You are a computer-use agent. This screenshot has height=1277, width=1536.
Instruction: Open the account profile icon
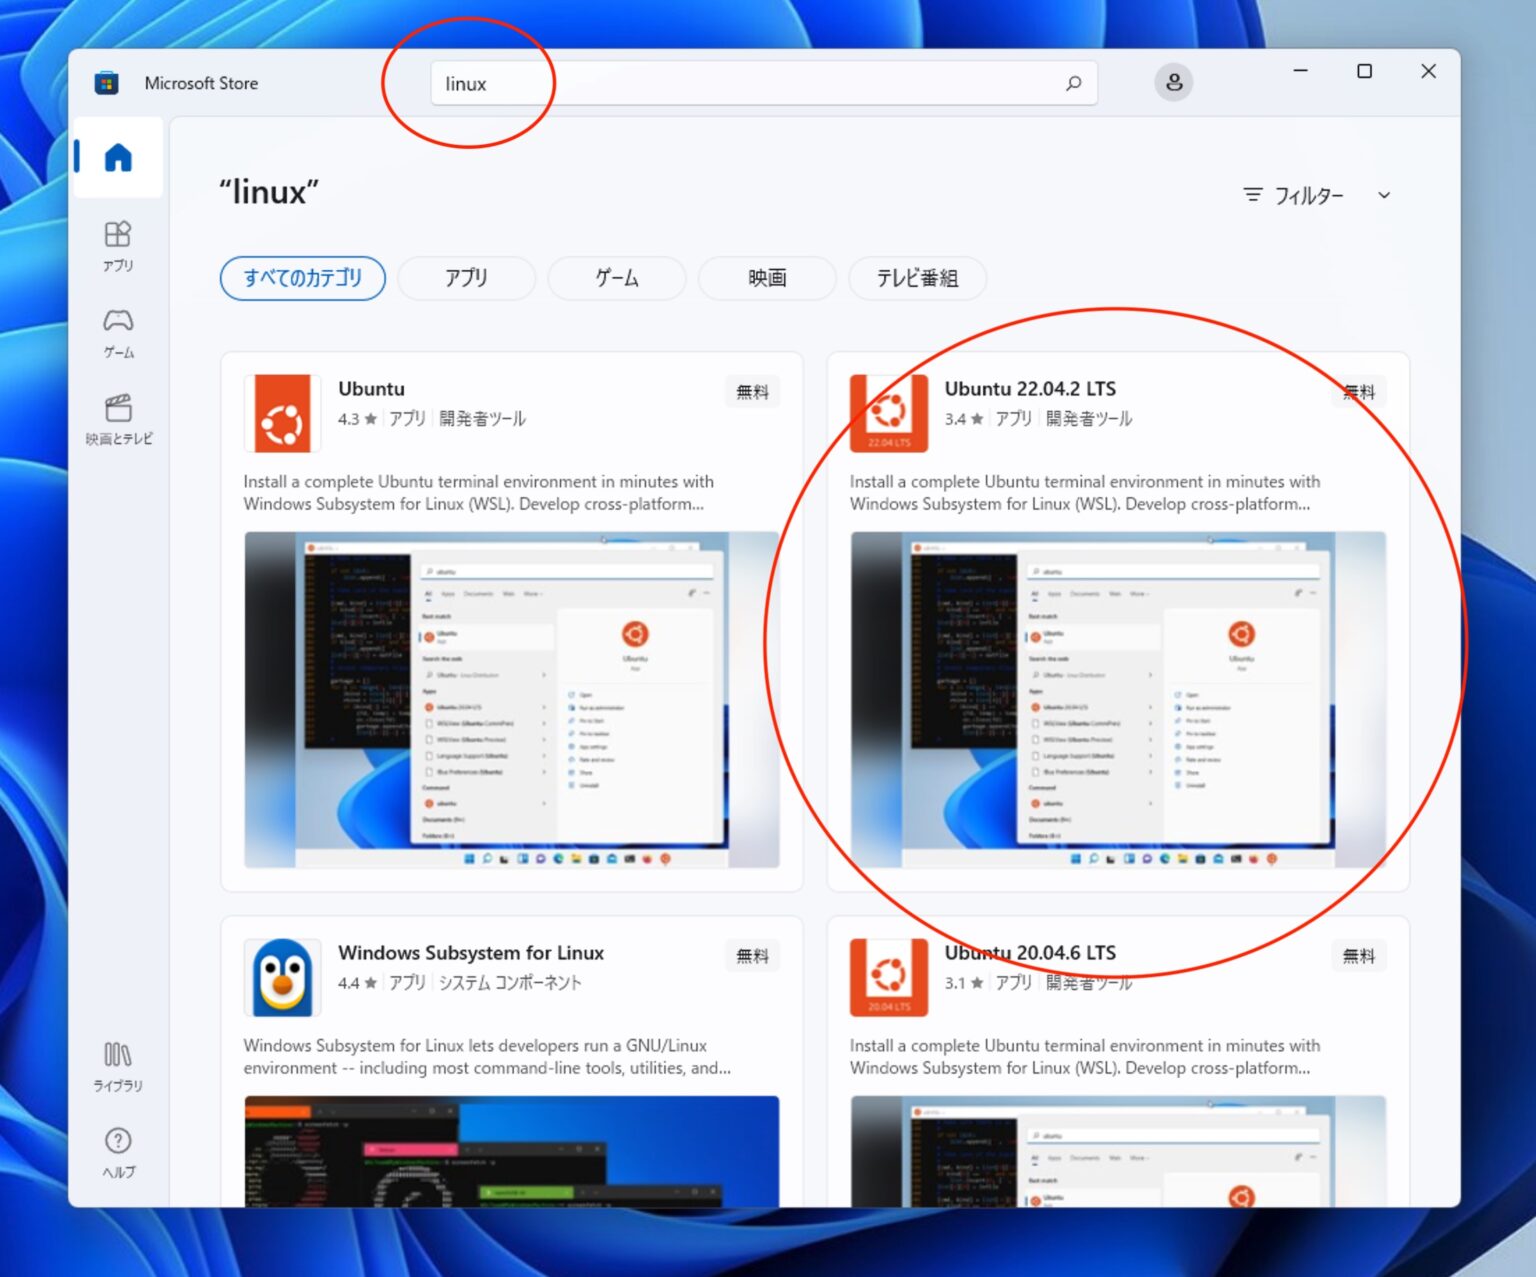pos(1174,82)
